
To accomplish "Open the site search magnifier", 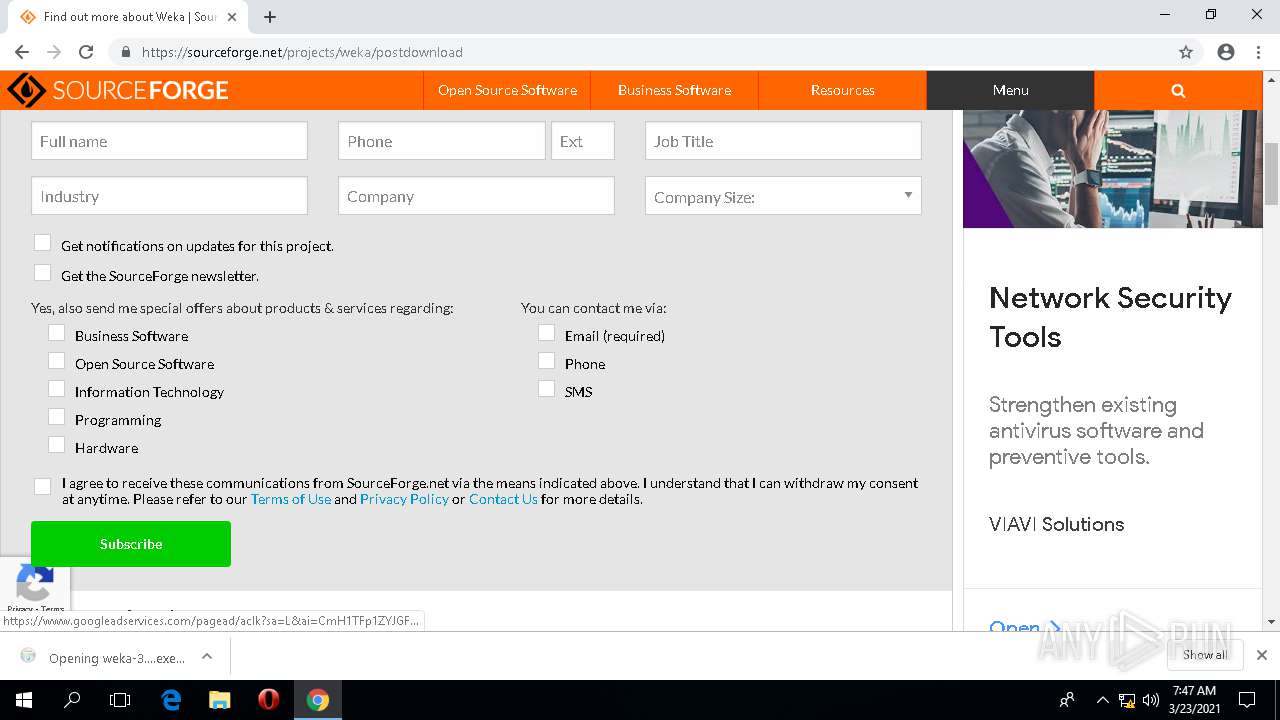I will [1178, 90].
